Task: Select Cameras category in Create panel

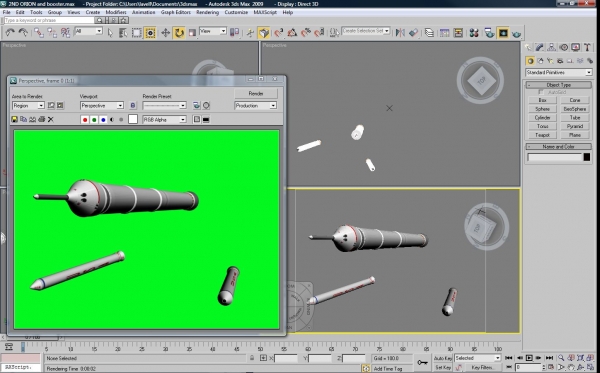Action: pos(560,61)
